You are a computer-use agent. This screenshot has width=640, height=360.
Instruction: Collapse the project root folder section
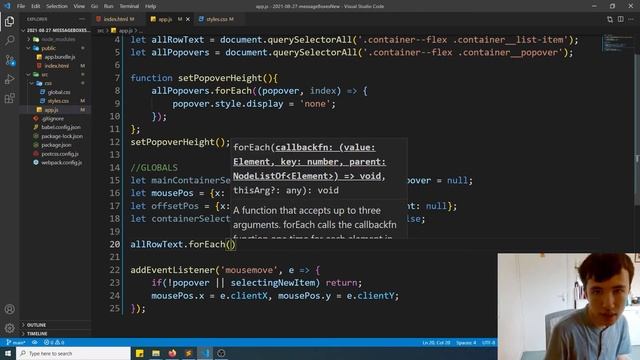55,30
